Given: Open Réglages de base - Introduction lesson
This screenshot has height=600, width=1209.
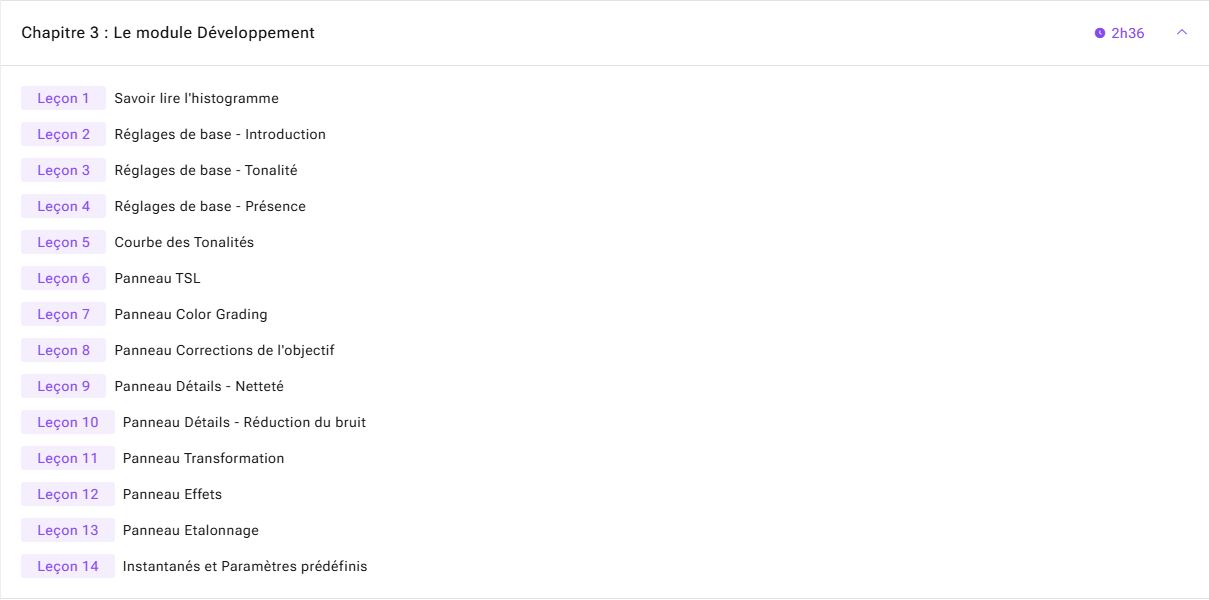Looking at the screenshot, I should click(220, 134).
